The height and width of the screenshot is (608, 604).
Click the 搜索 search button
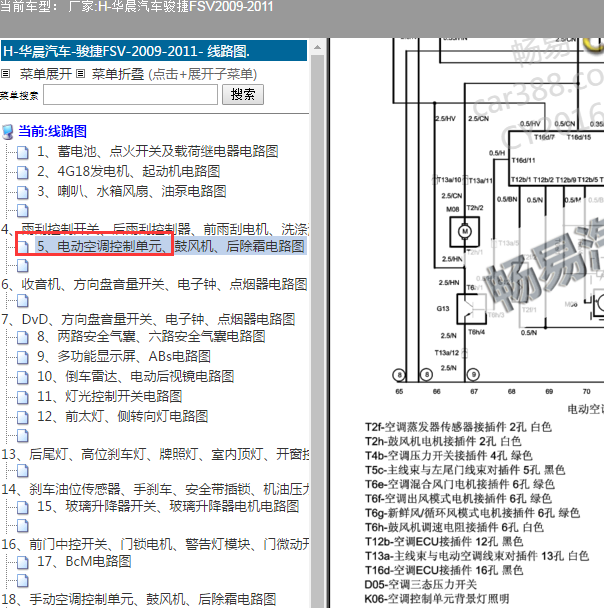[243, 95]
